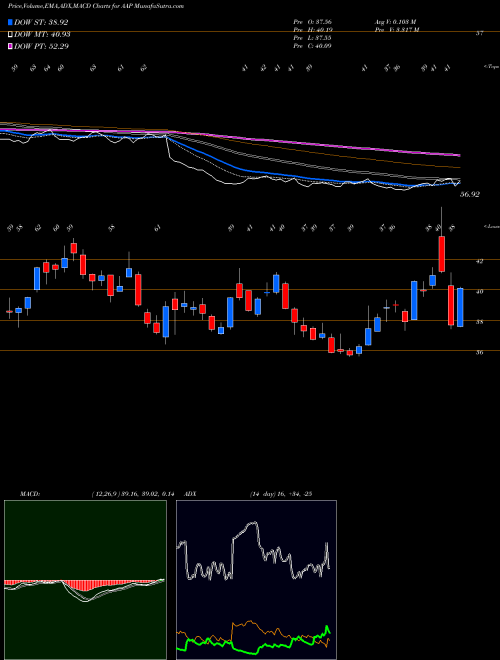
Task: Click the ADX panel heading label
Action: click(x=191, y=494)
